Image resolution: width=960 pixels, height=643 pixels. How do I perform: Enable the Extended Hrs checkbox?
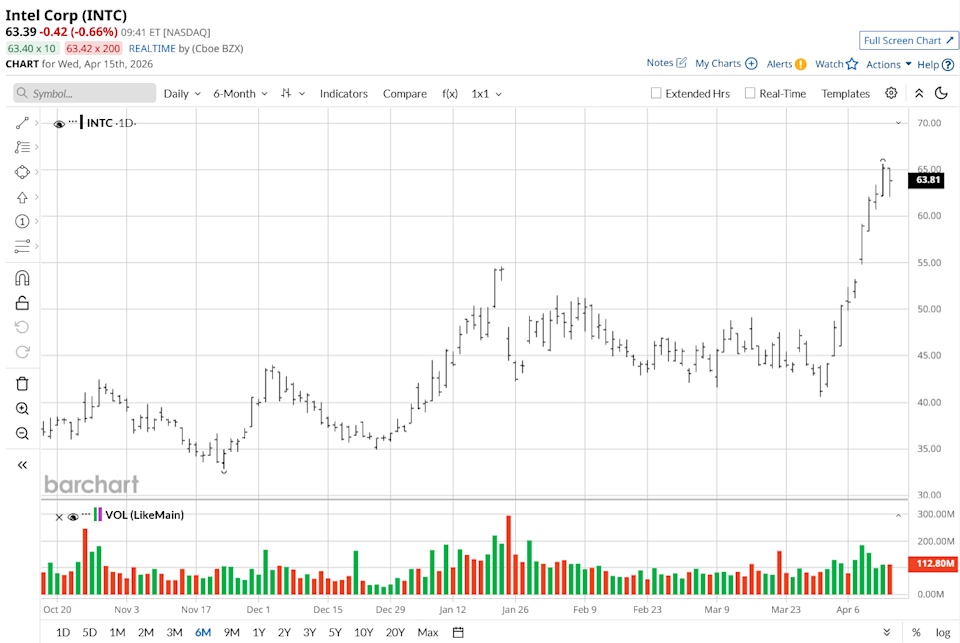(x=655, y=93)
